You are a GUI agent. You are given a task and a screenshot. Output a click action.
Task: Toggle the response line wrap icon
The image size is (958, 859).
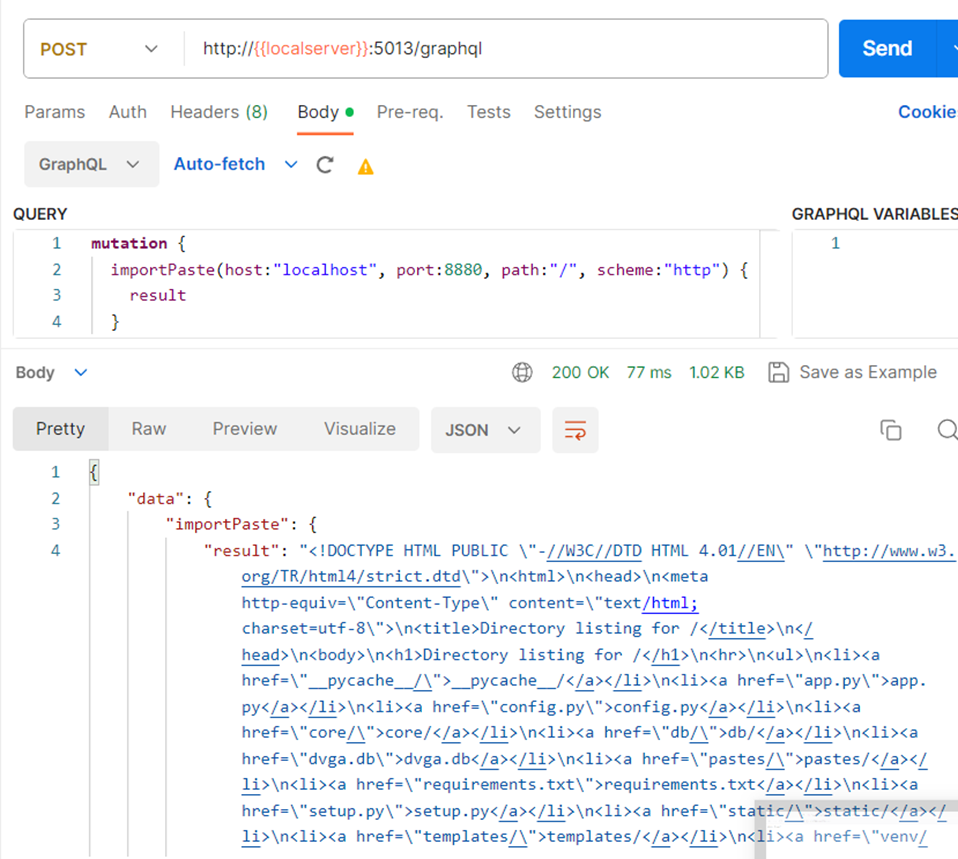(575, 430)
